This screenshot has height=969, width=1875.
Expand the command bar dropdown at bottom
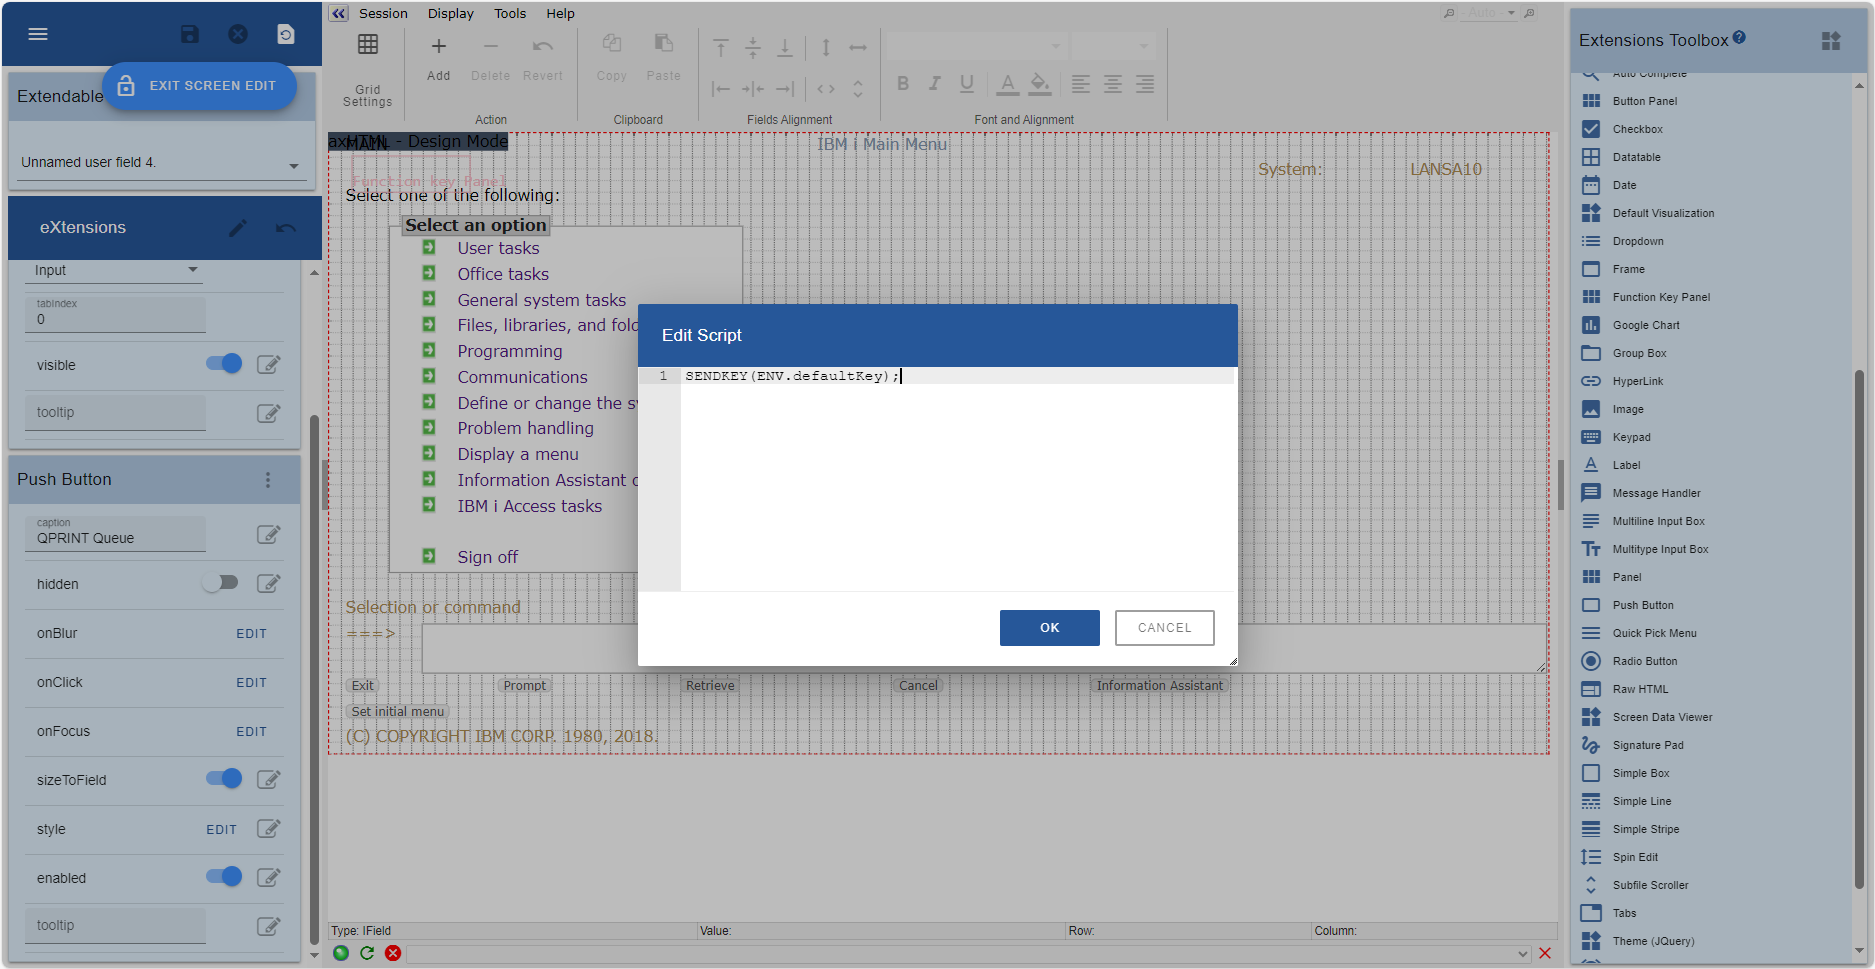pos(1522,954)
